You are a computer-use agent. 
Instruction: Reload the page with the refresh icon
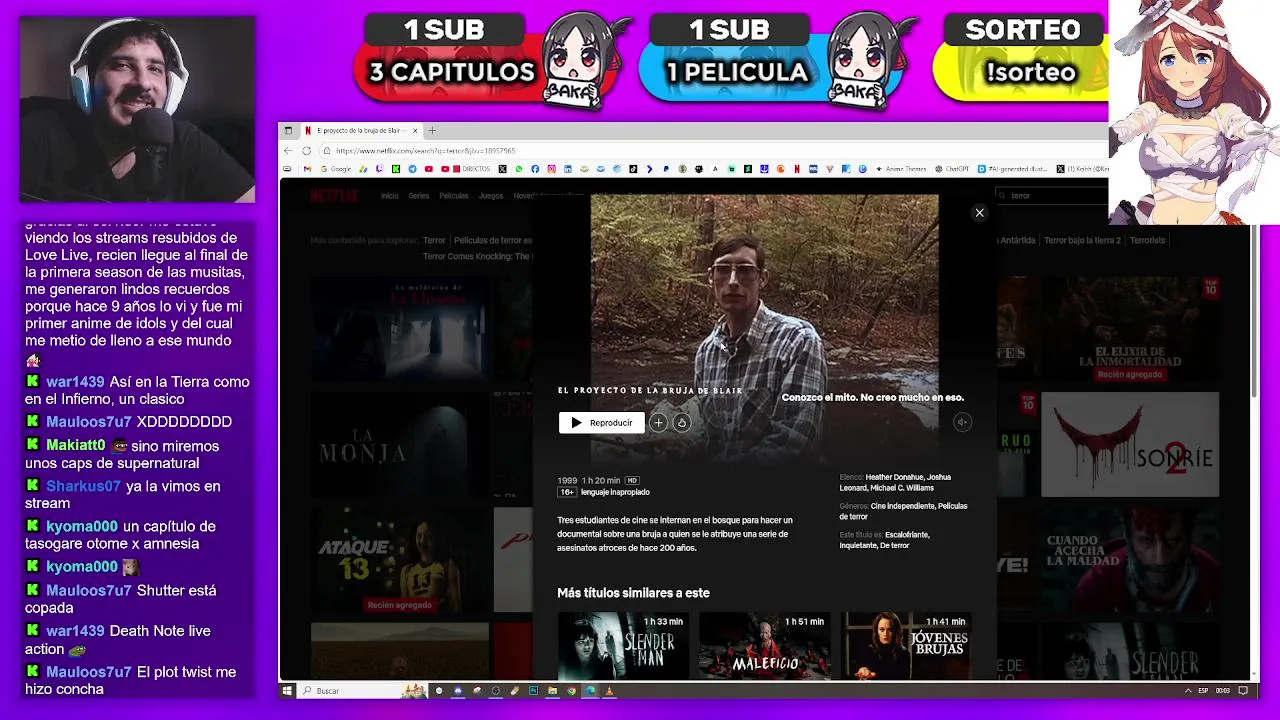[306, 151]
